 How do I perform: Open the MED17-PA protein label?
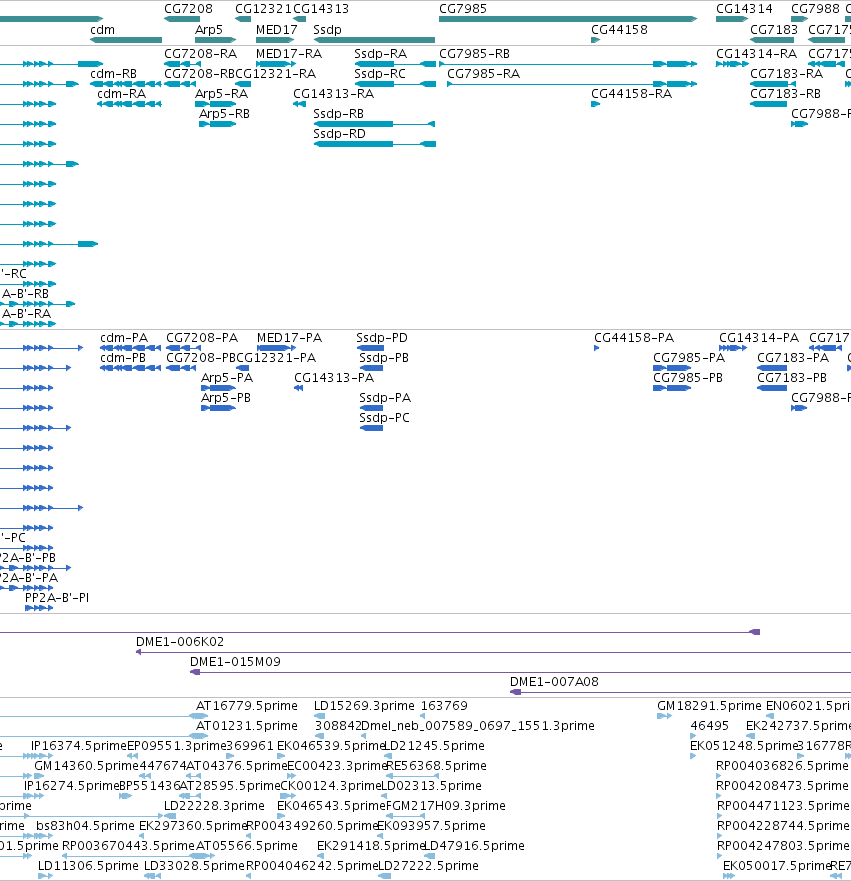(x=289, y=338)
